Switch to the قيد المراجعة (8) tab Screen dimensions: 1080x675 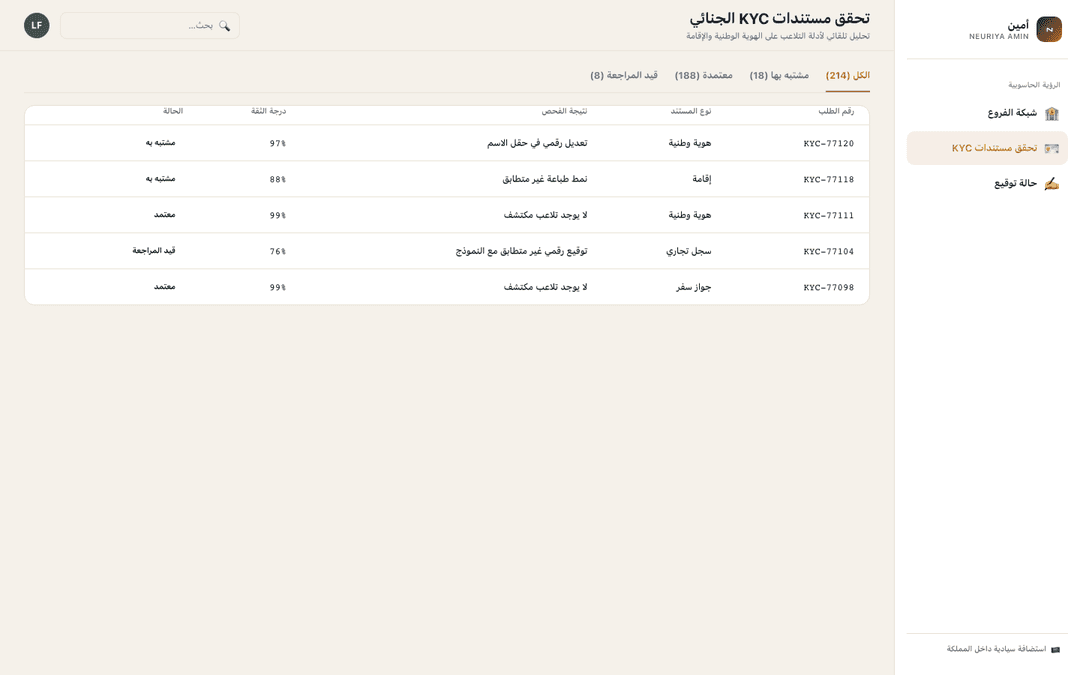624,76
